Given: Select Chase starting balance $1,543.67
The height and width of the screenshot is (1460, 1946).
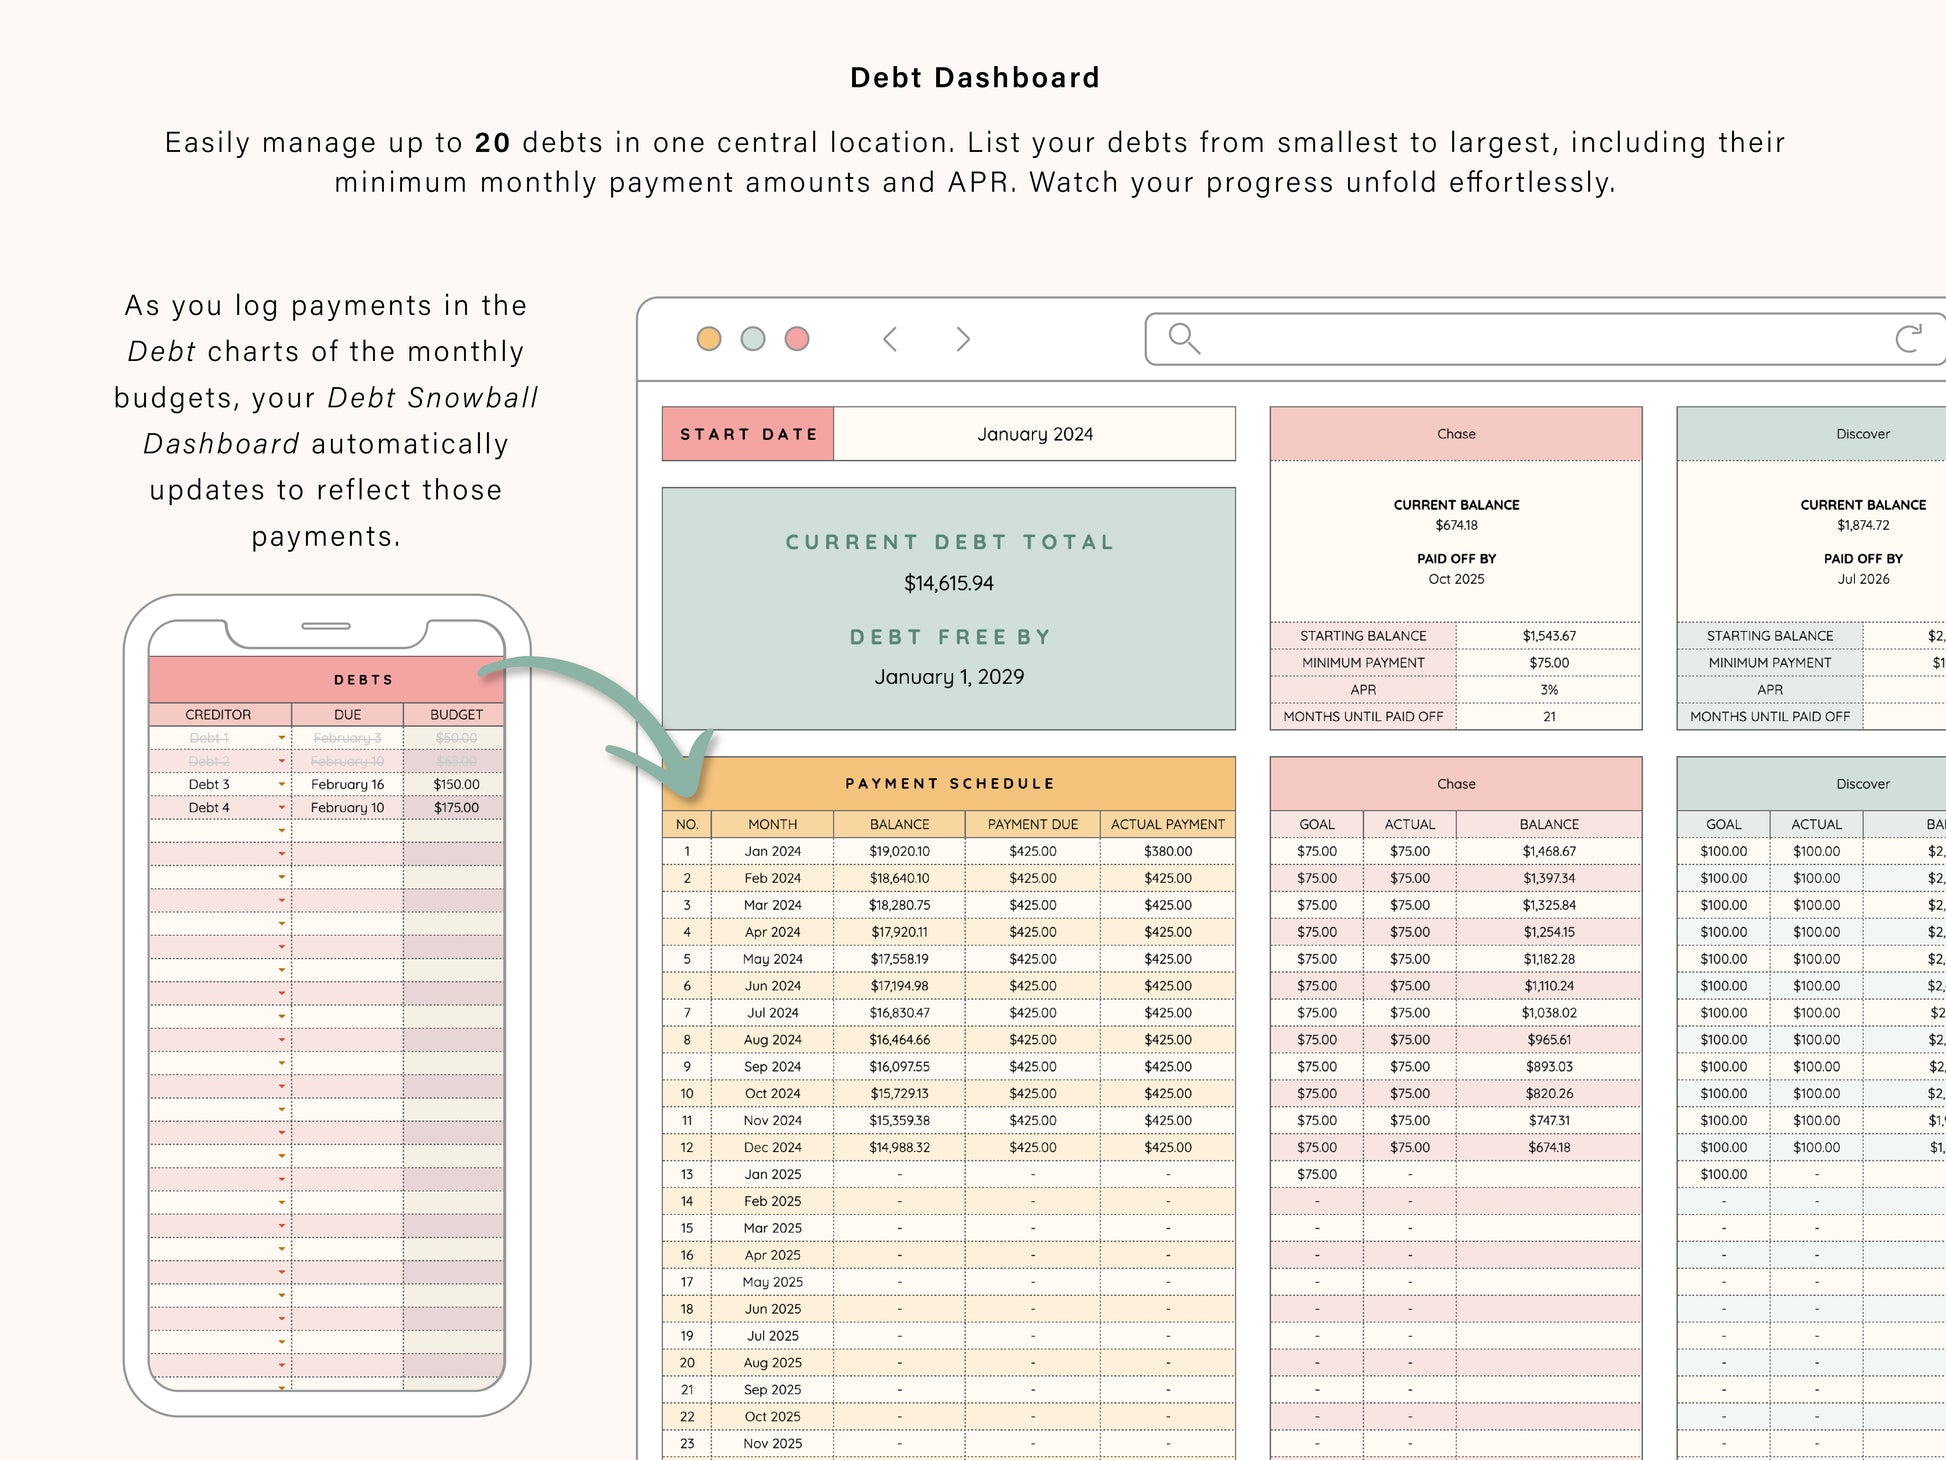Looking at the screenshot, I should [1549, 636].
